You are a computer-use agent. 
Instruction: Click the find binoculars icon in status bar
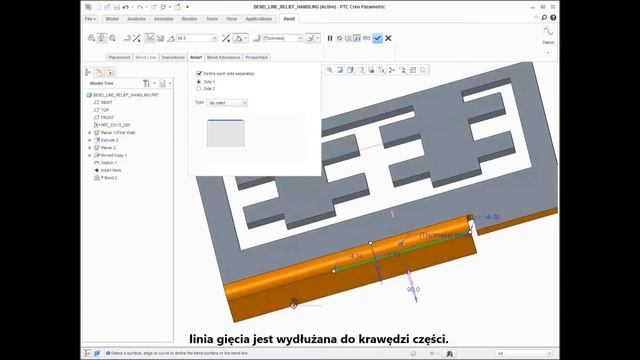[449, 353]
